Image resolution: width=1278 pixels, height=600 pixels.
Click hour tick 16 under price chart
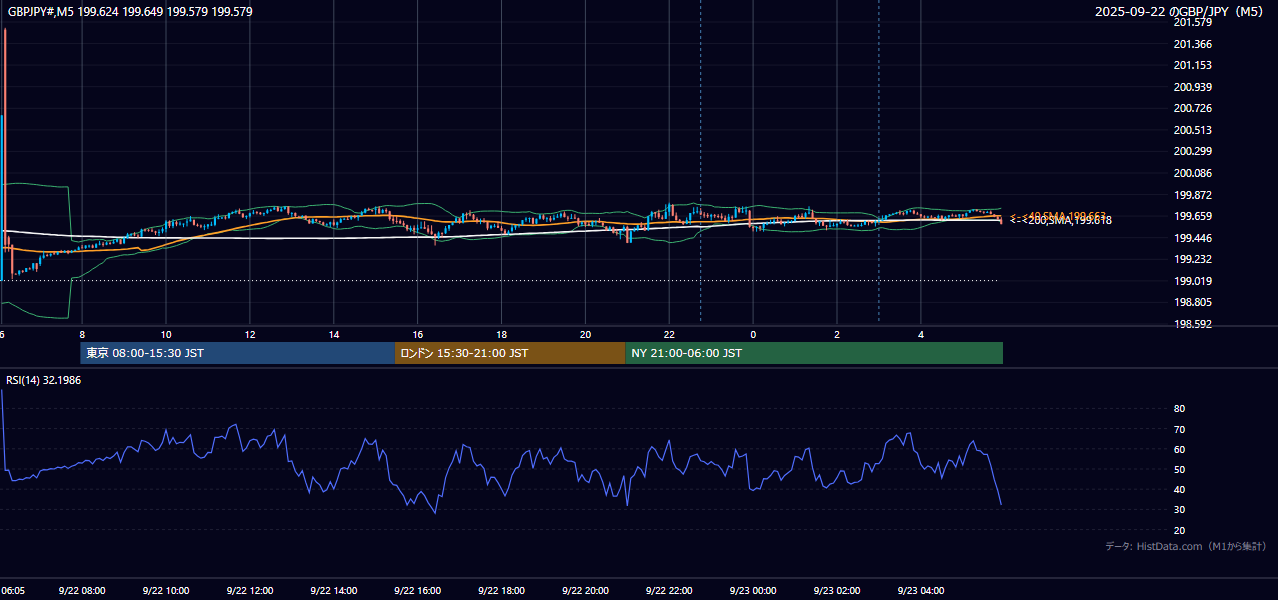tap(418, 334)
